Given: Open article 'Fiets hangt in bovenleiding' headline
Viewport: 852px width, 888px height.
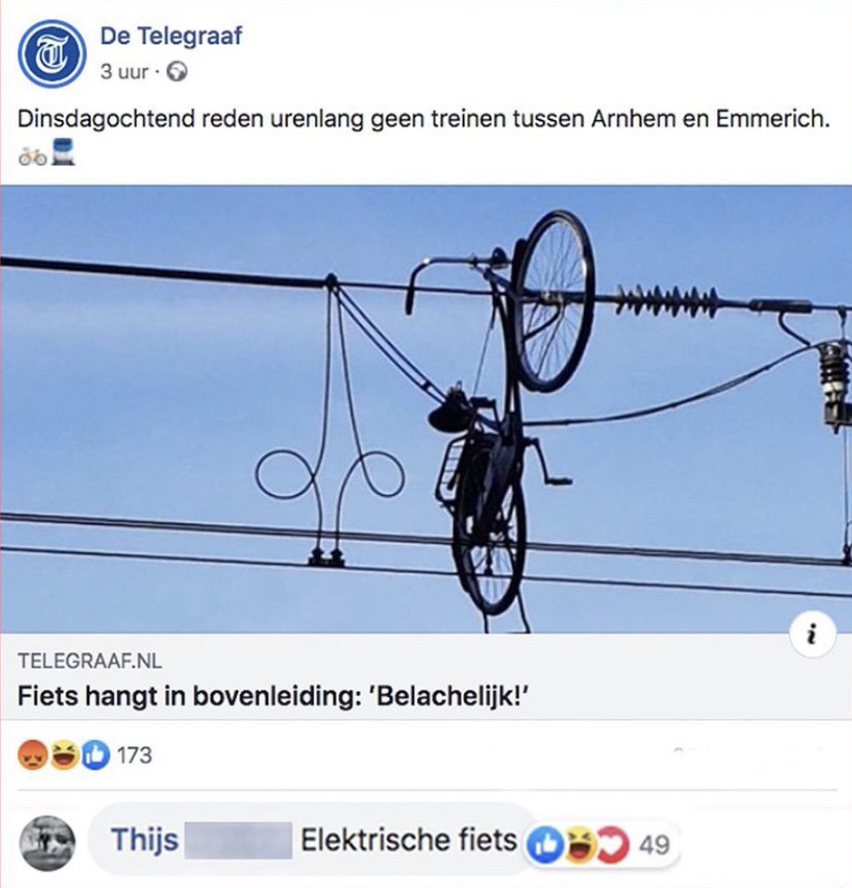Looking at the screenshot, I should pos(273,695).
